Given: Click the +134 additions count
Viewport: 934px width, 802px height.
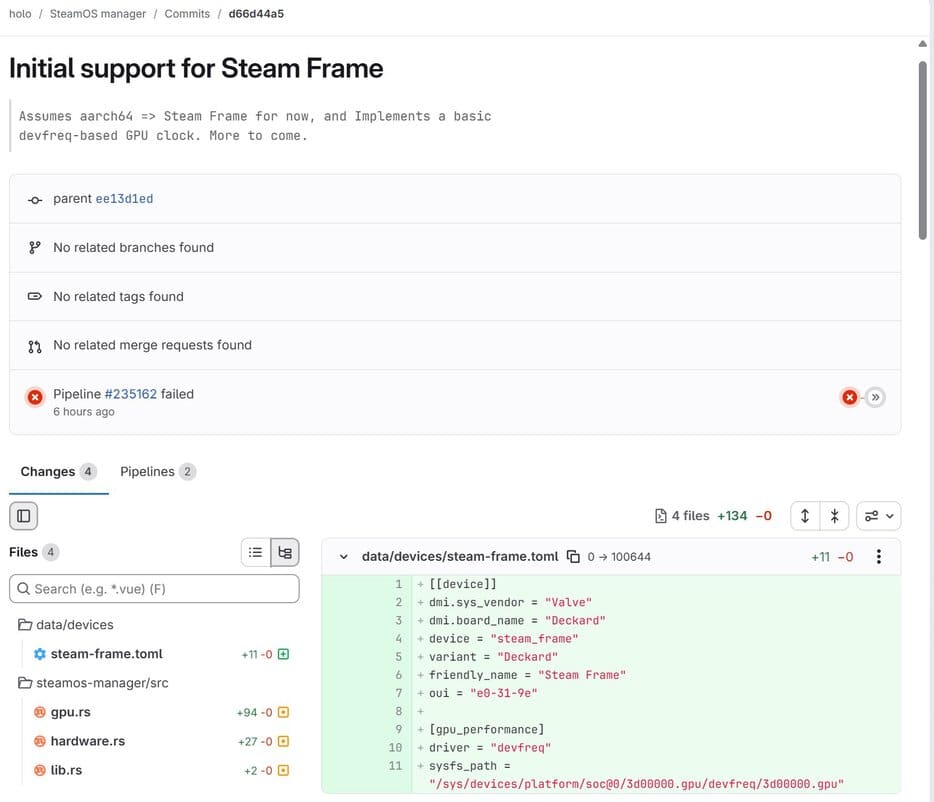Looking at the screenshot, I should (732, 516).
